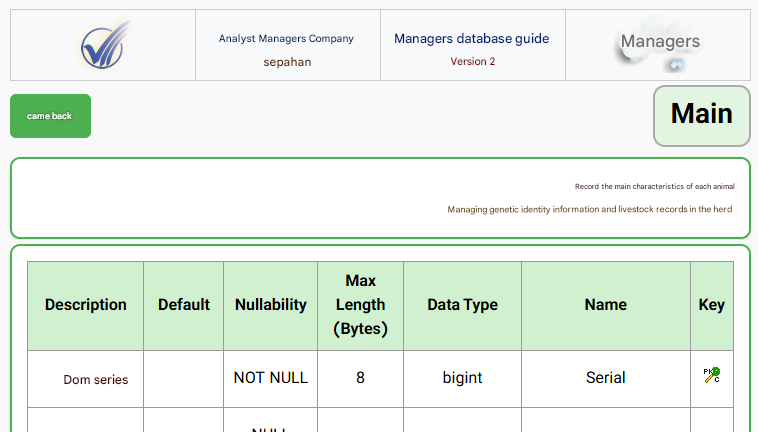Click the primary key icon in Serial row
This screenshot has height=432, width=758.
711,377
